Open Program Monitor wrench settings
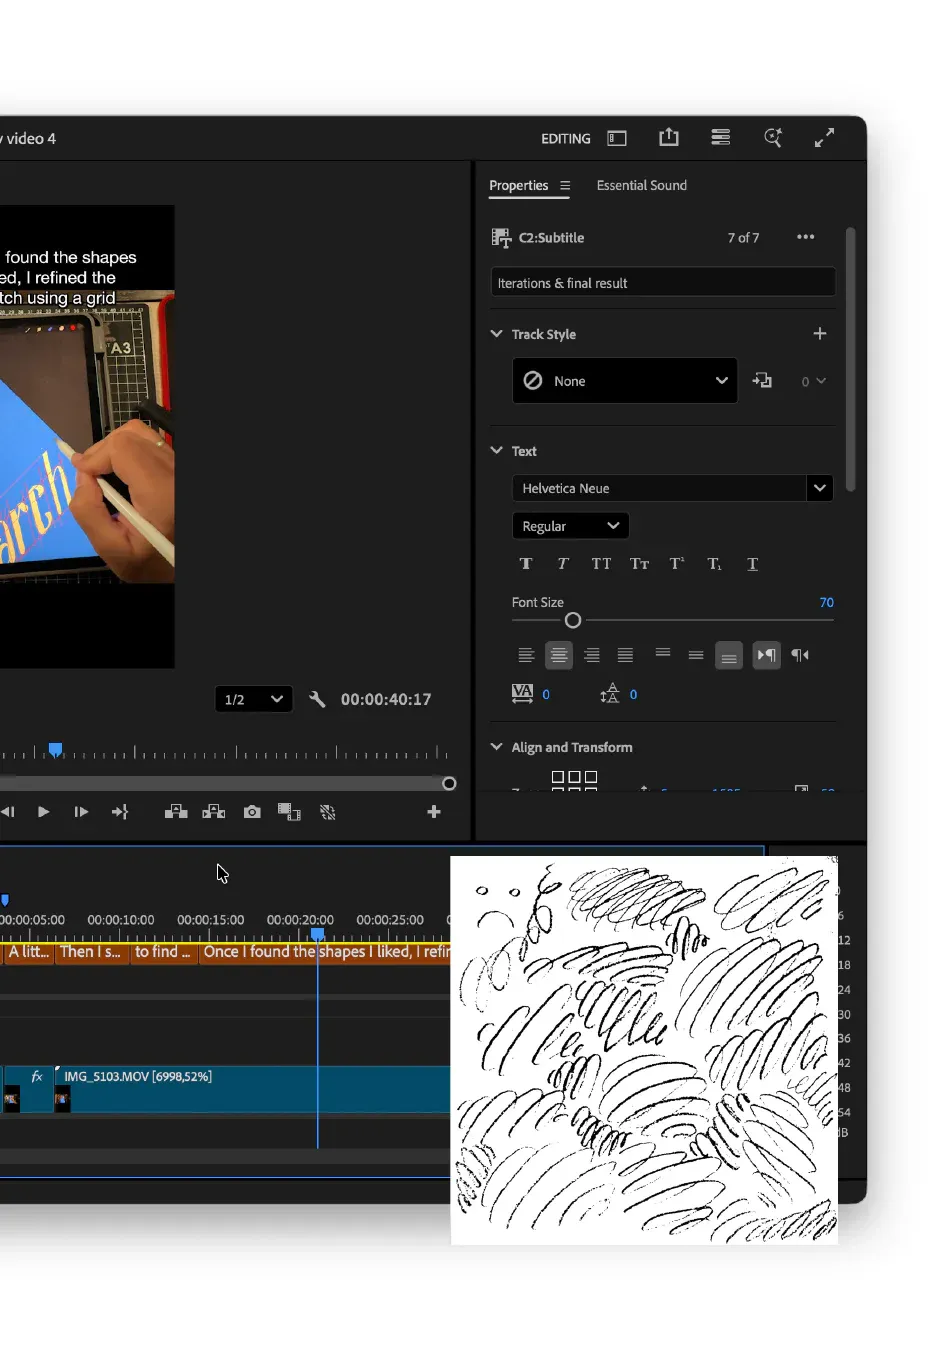The width and height of the screenshot is (952, 1361). coord(317,699)
